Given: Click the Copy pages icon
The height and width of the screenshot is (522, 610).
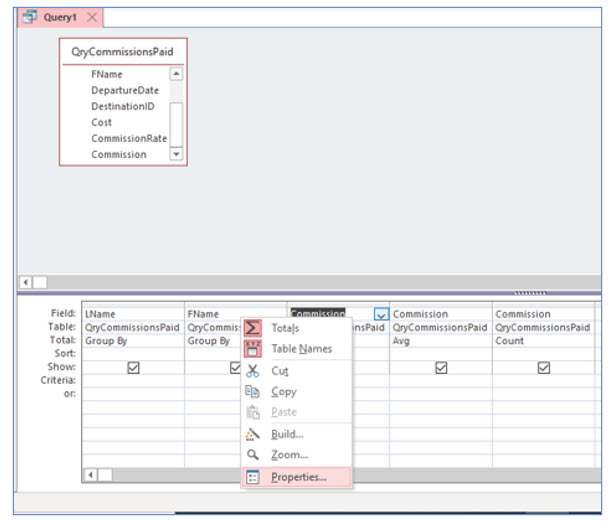Looking at the screenshot, I should (x=252, y=391).
